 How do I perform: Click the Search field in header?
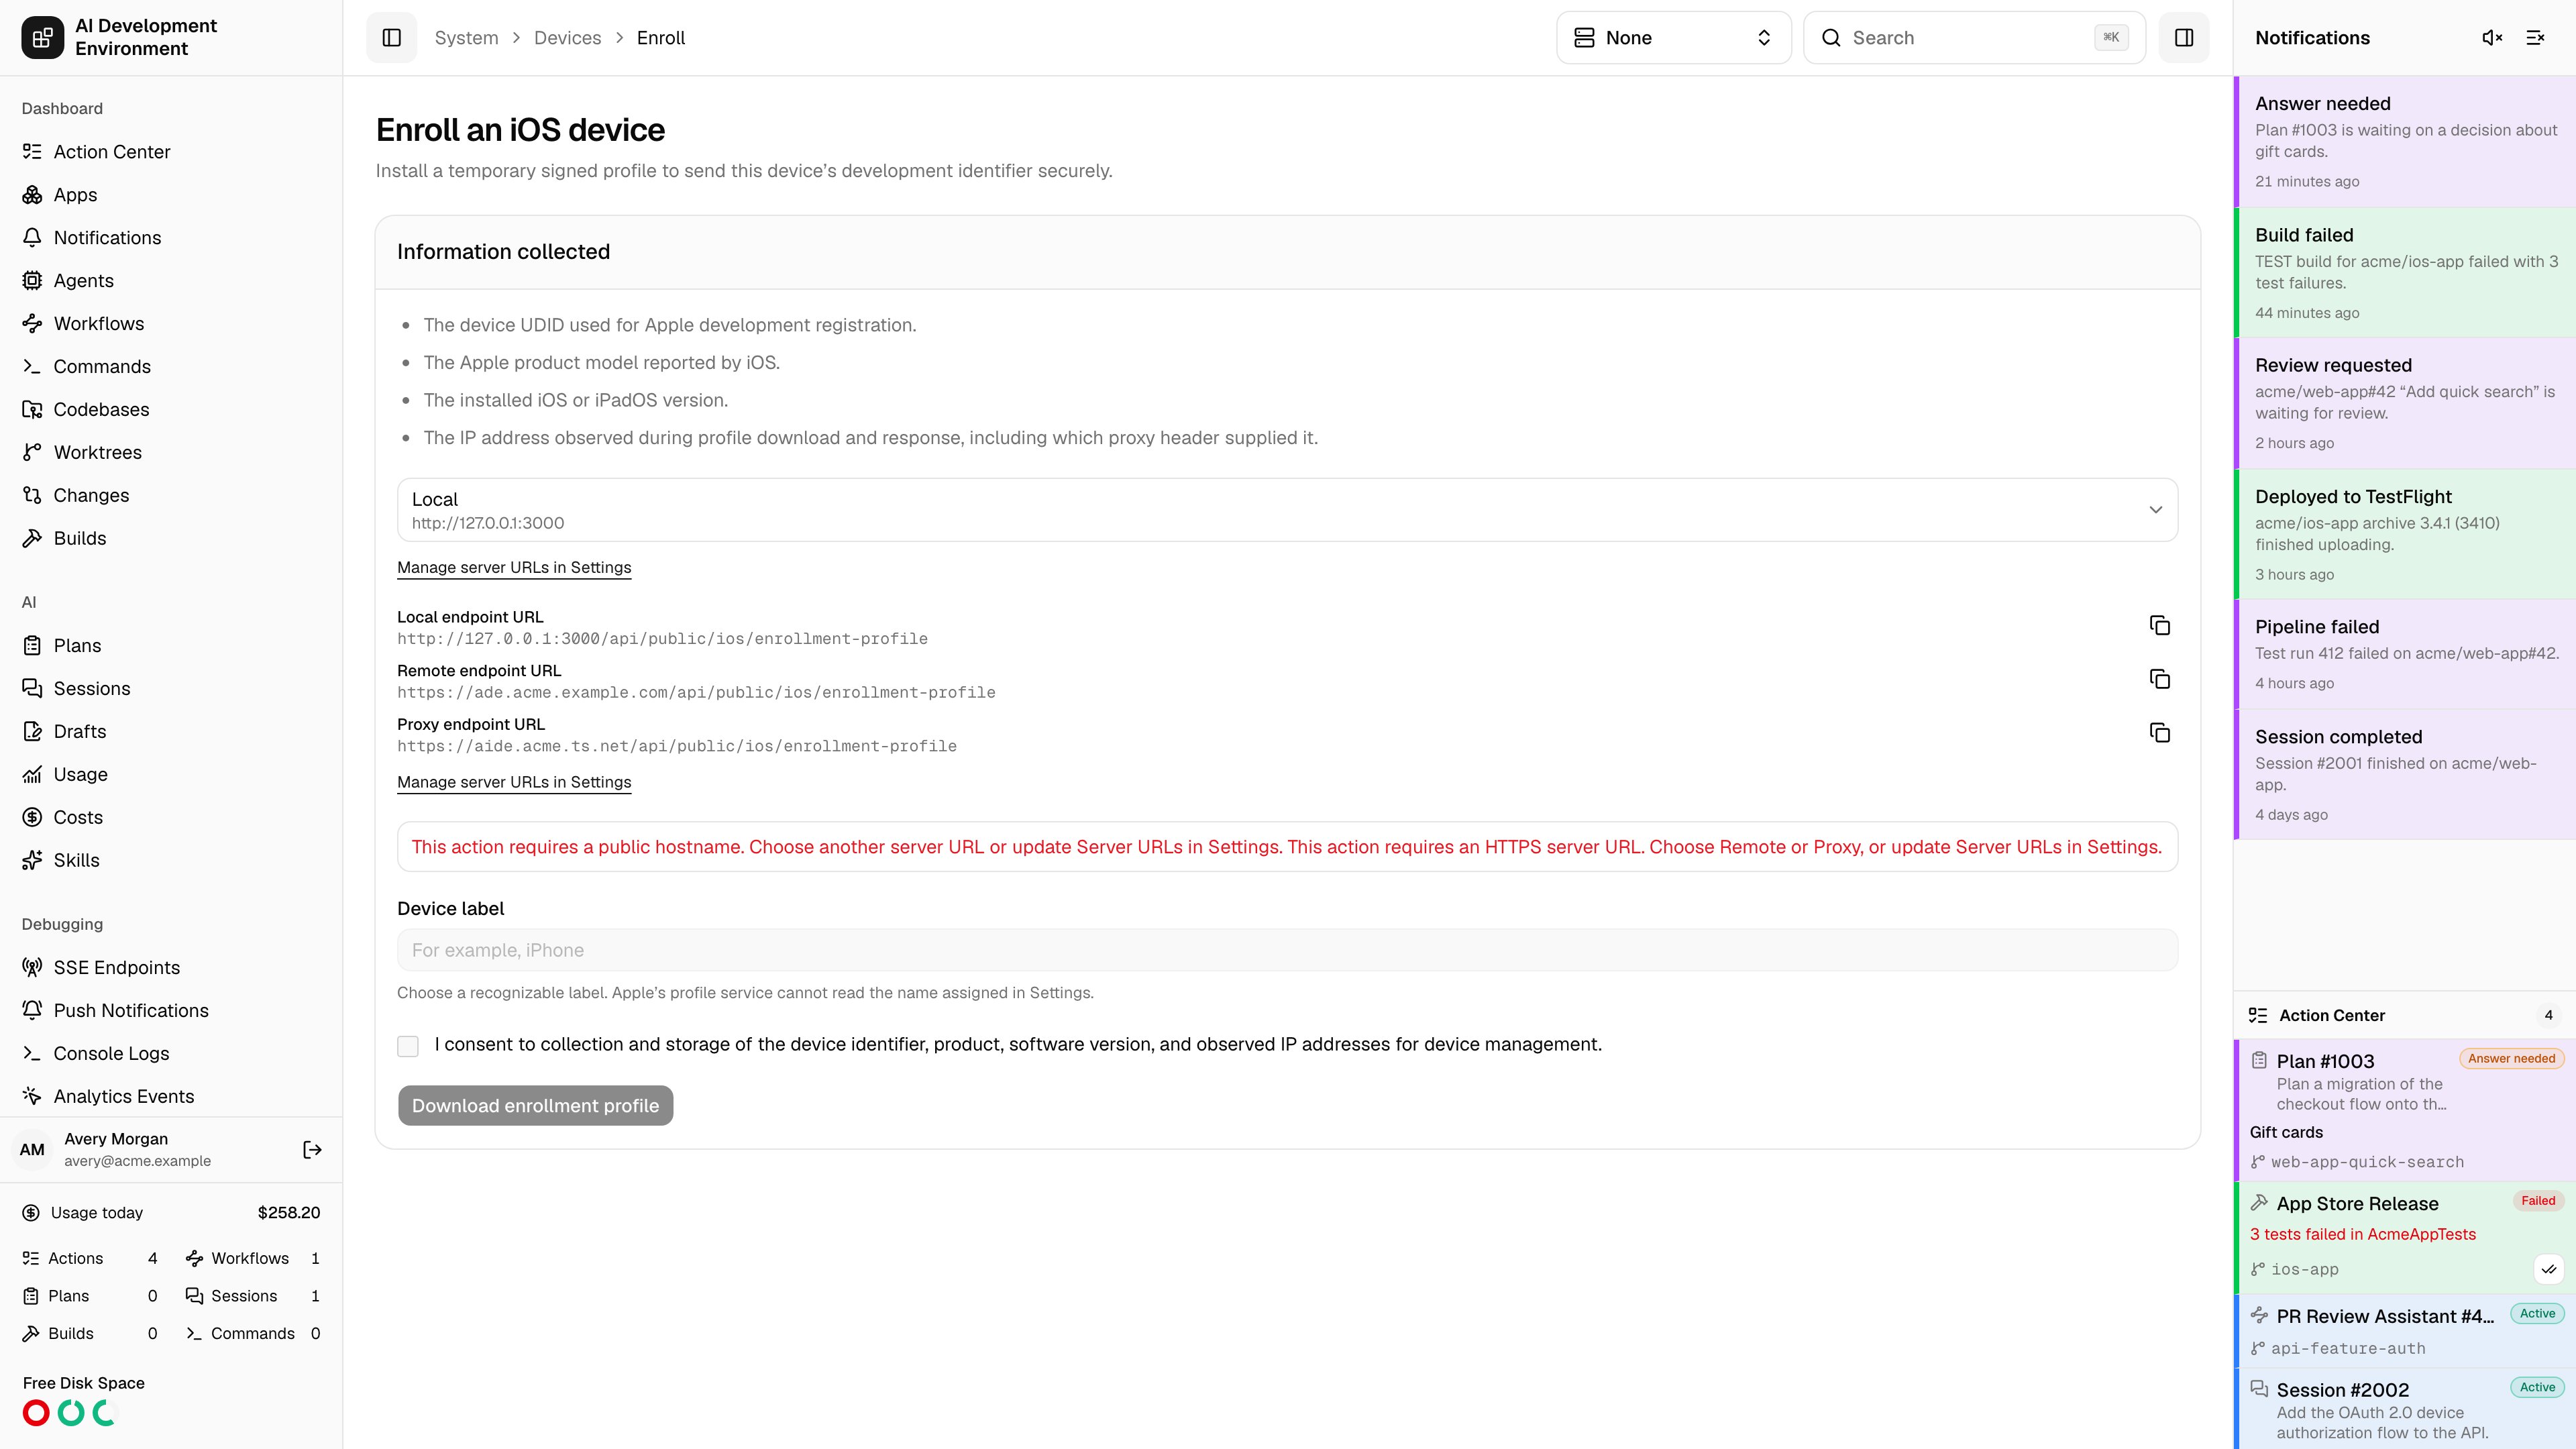point(1974,38)
